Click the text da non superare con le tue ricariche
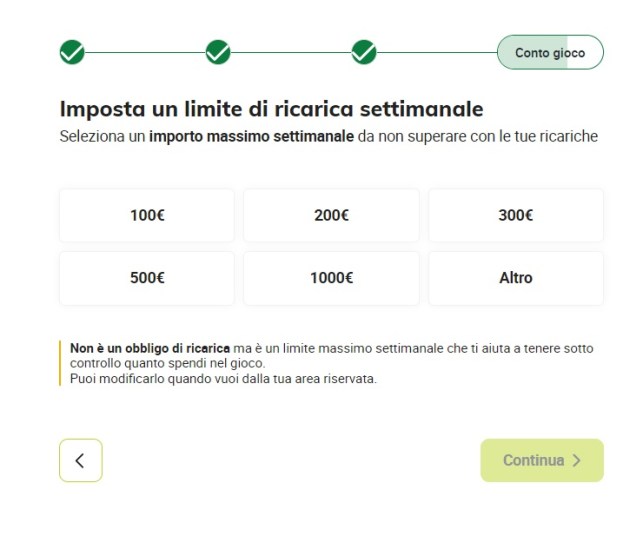This screenshot has width=643, height=536. pyautogui.click(x=478, y=136)
